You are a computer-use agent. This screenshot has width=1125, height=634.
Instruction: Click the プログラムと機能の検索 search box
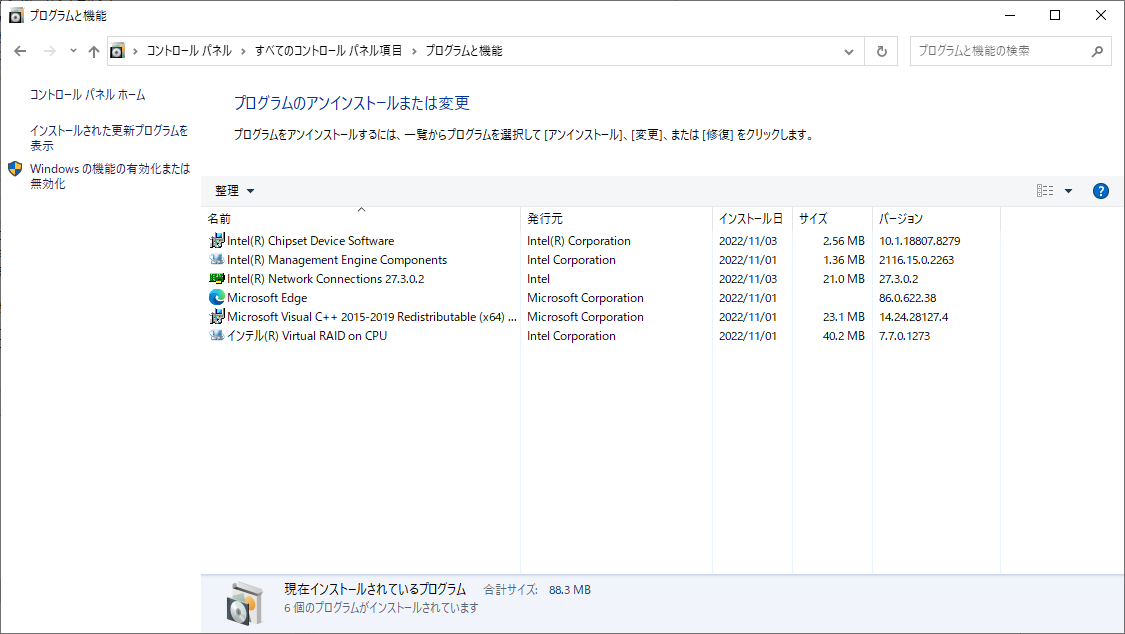(x=1000, y=51)
